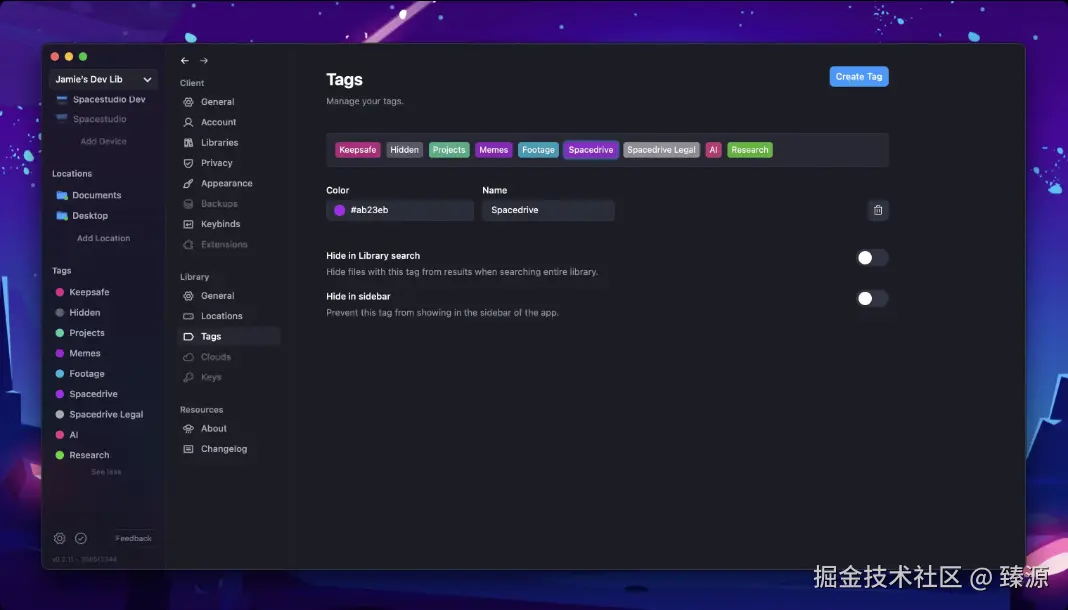This screenshot has width=1068, height=610.
Task: Open Library General gear icon
Action: (189, 296)
